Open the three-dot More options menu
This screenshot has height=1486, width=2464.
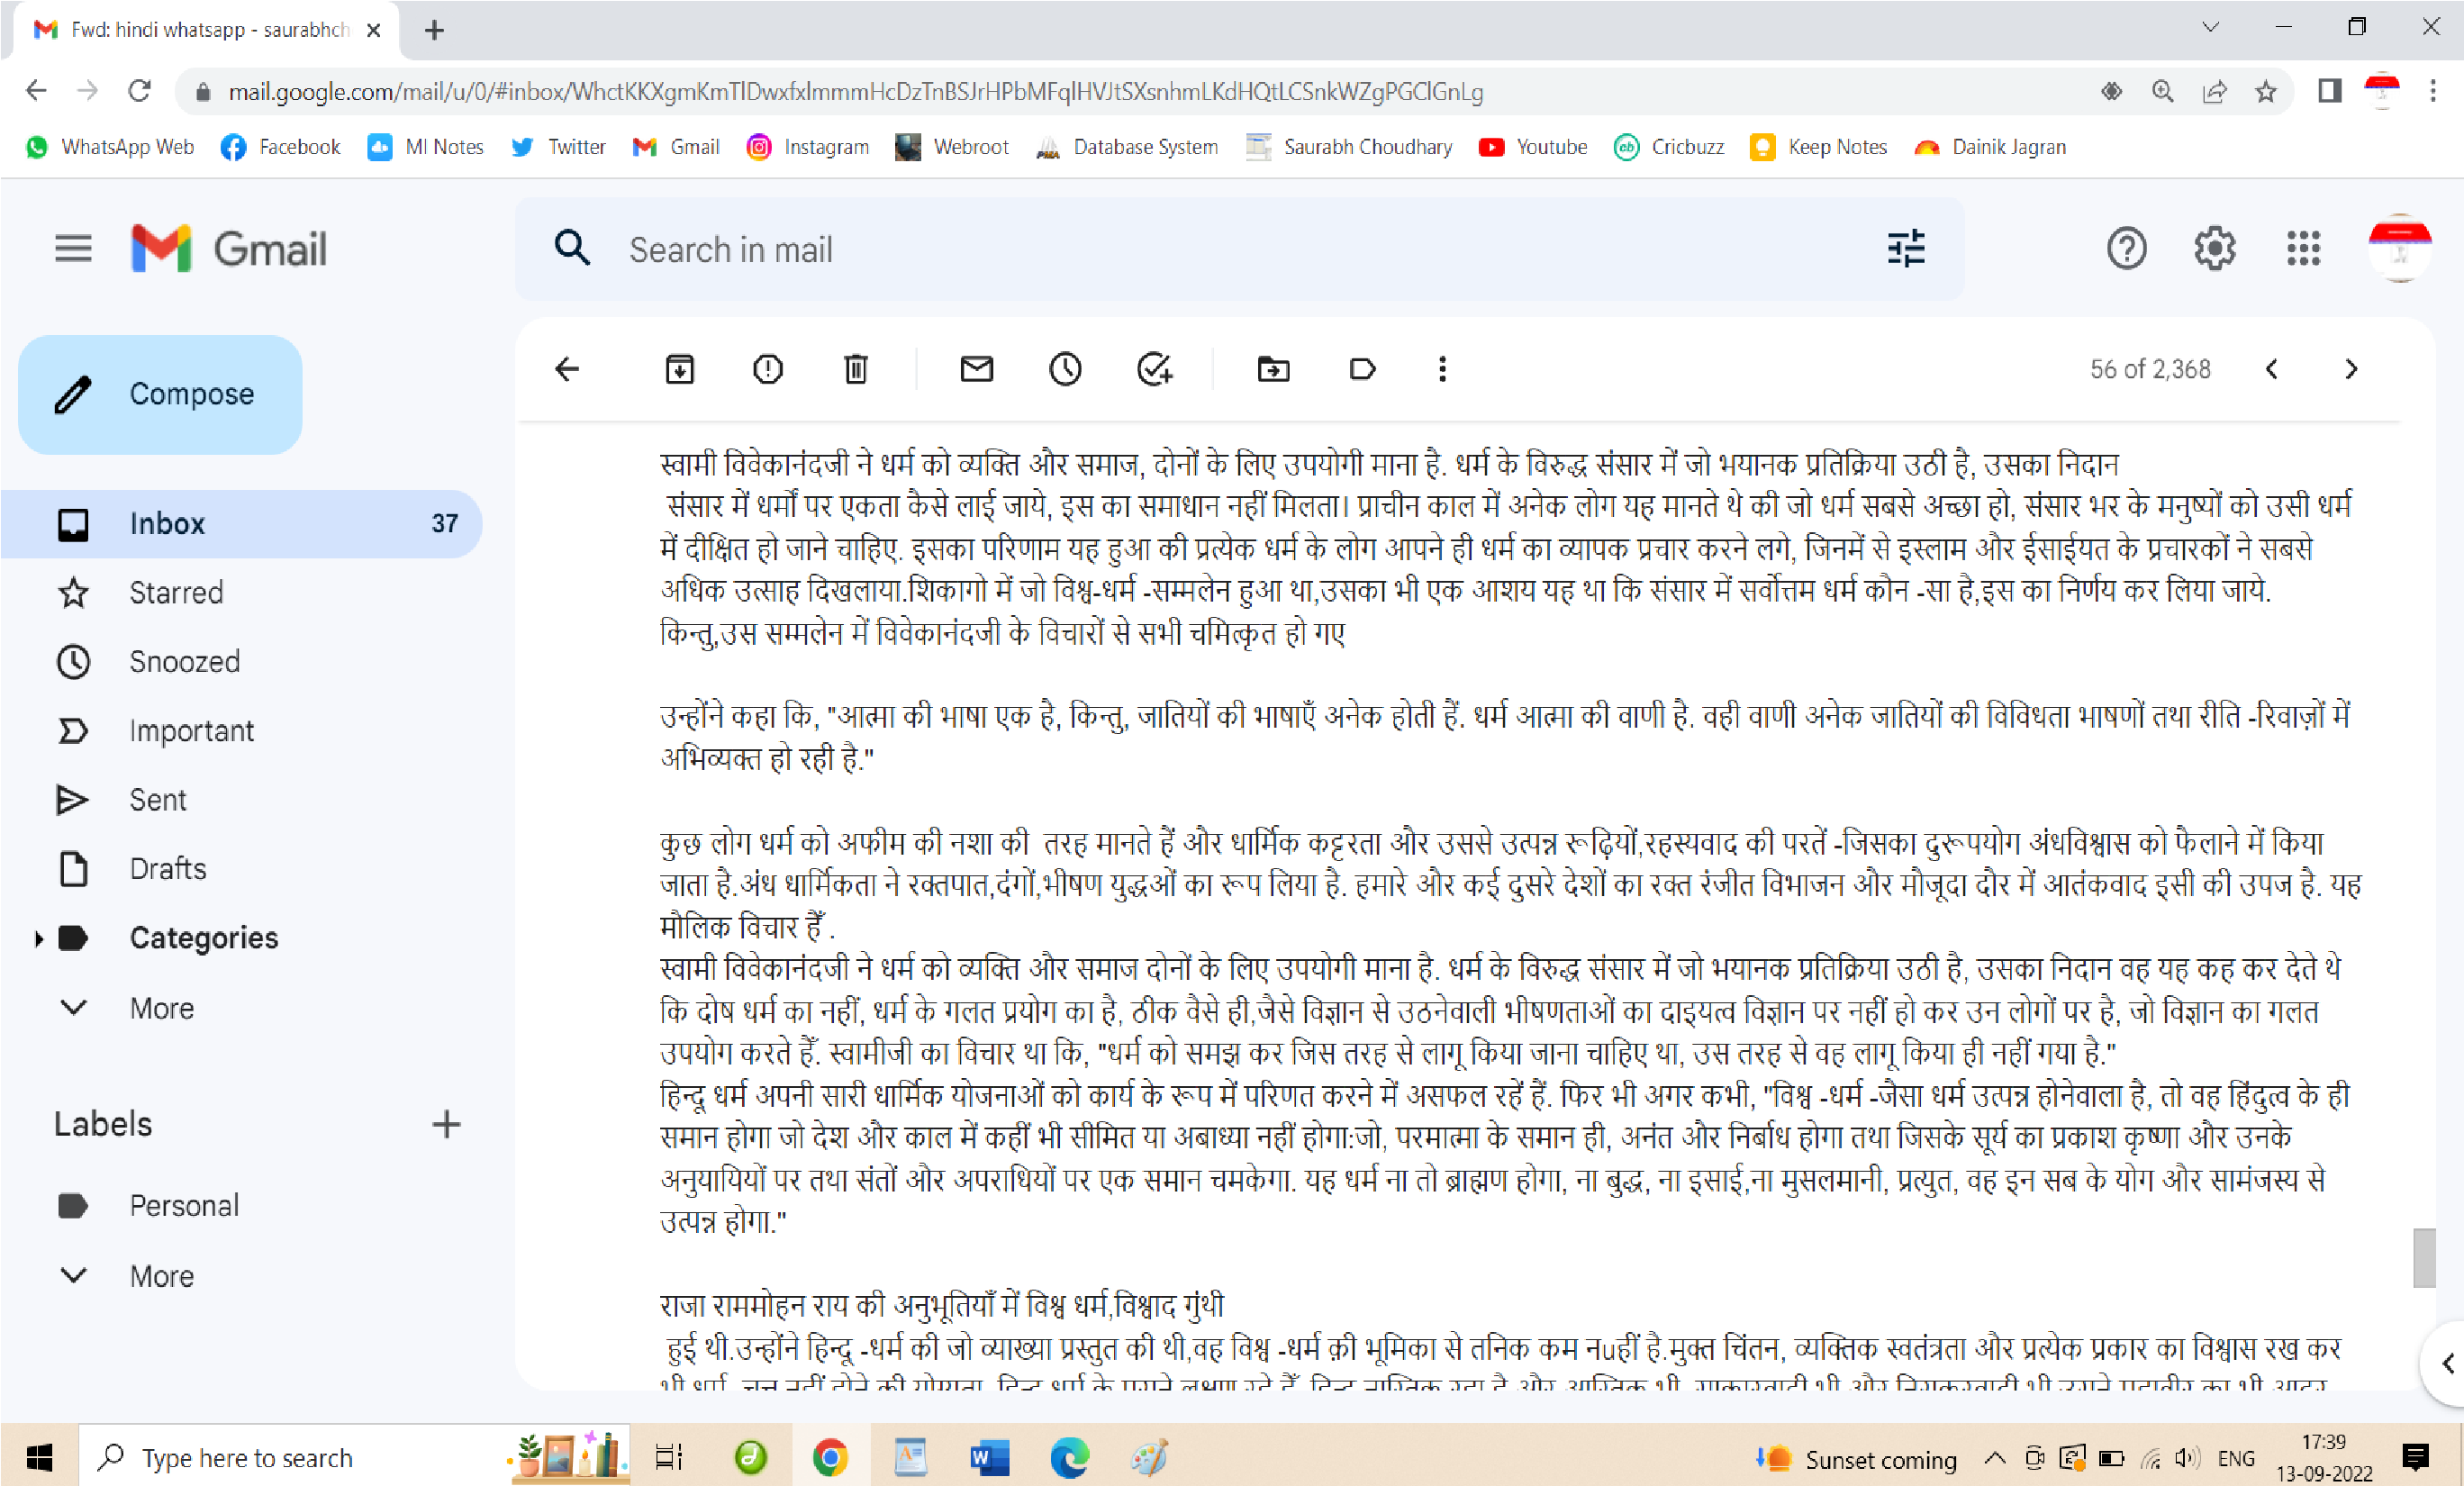[1442, 369]
